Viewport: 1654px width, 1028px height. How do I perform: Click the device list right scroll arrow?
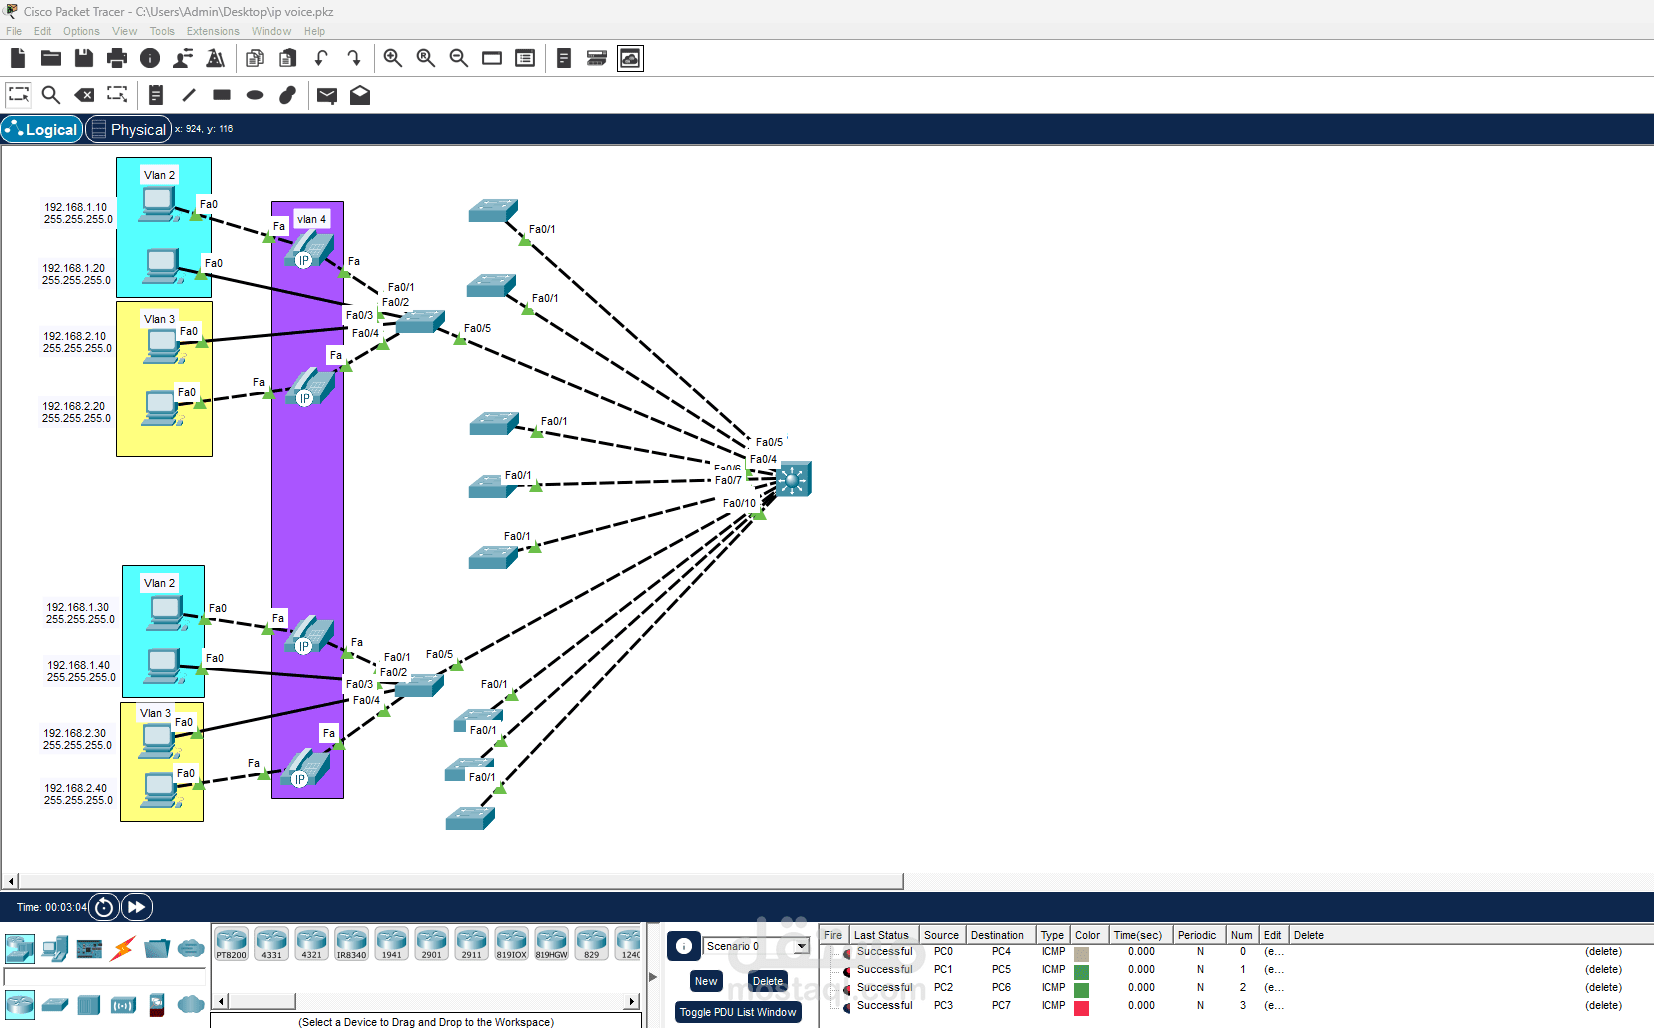coord(633,1001)
